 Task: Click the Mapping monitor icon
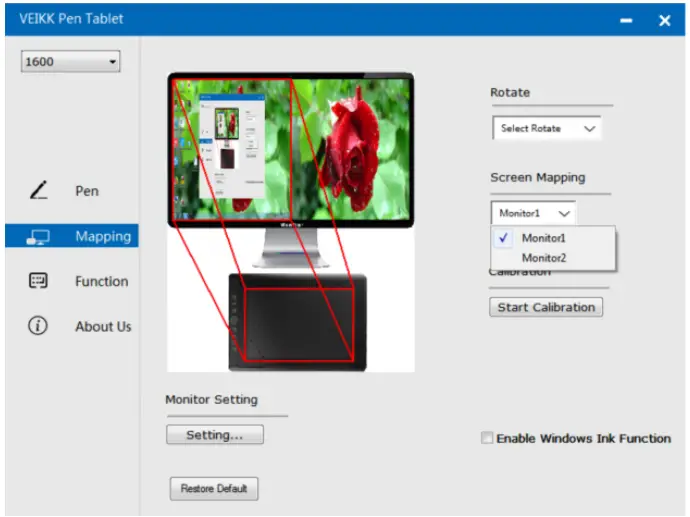38,237
